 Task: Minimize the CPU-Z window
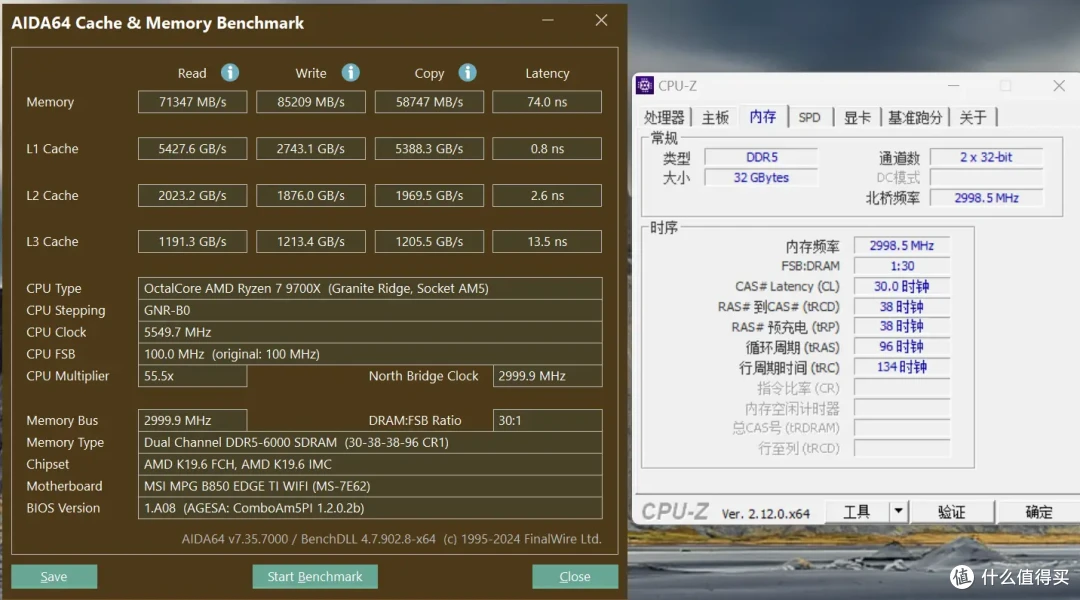coord(953,85)
